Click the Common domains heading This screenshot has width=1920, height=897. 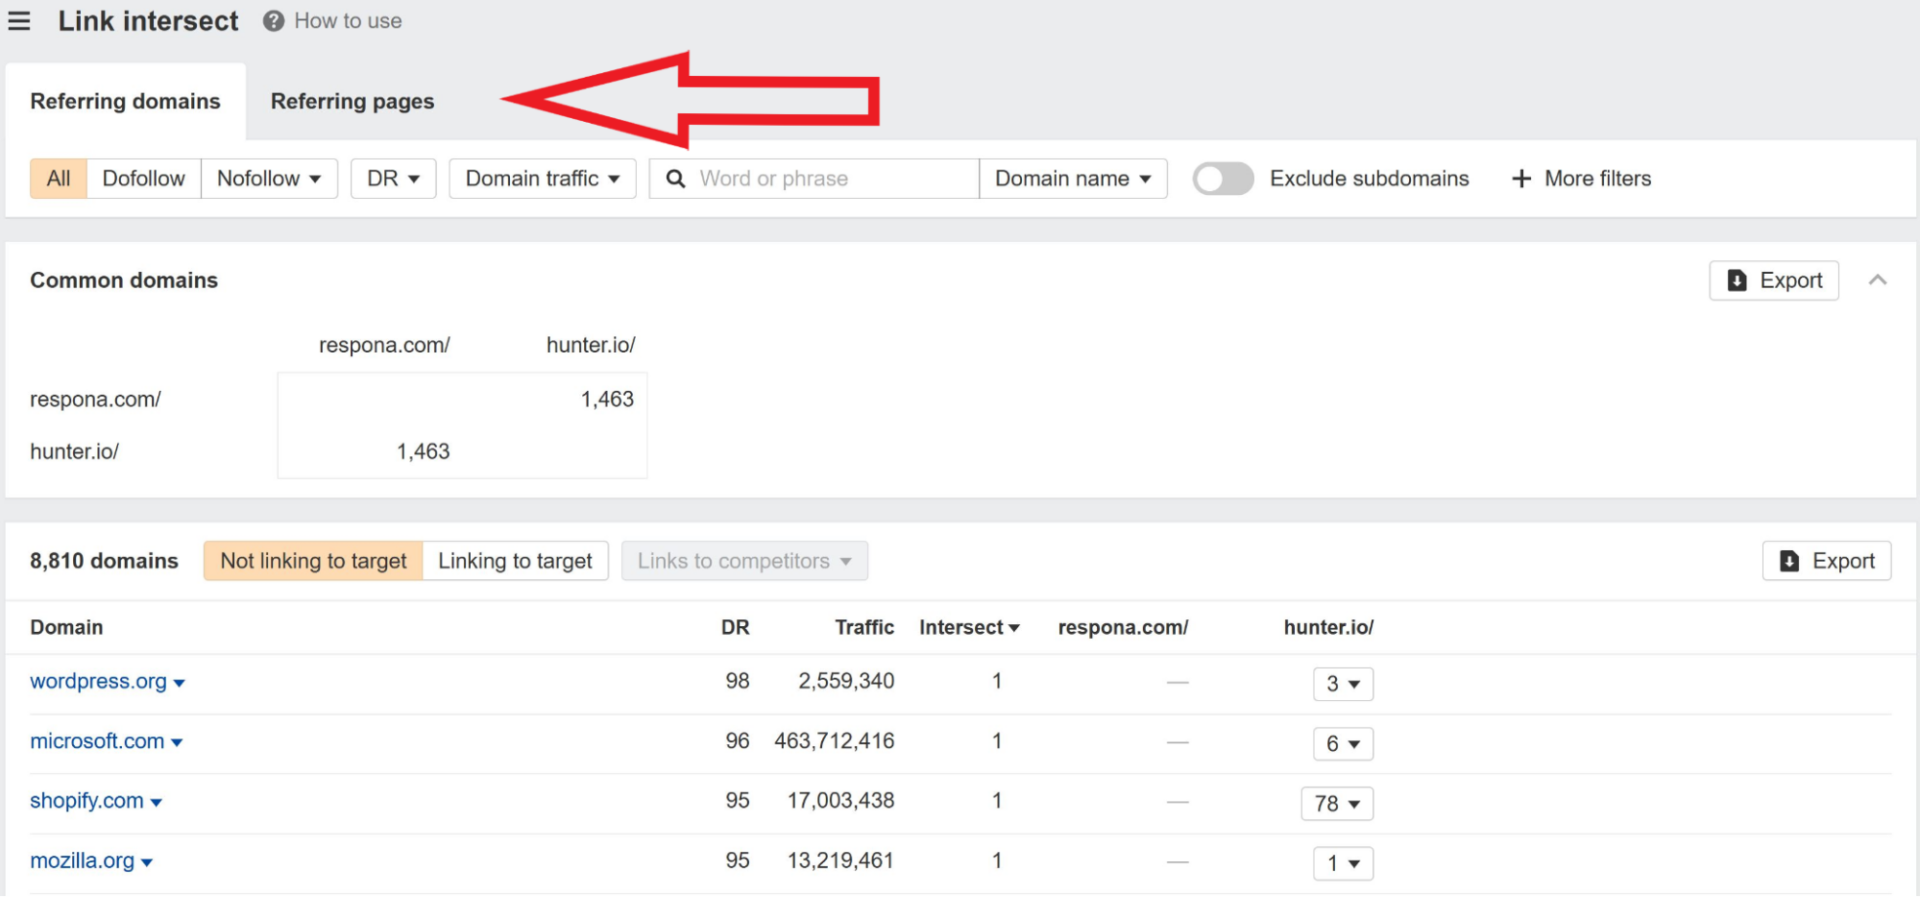124,281
